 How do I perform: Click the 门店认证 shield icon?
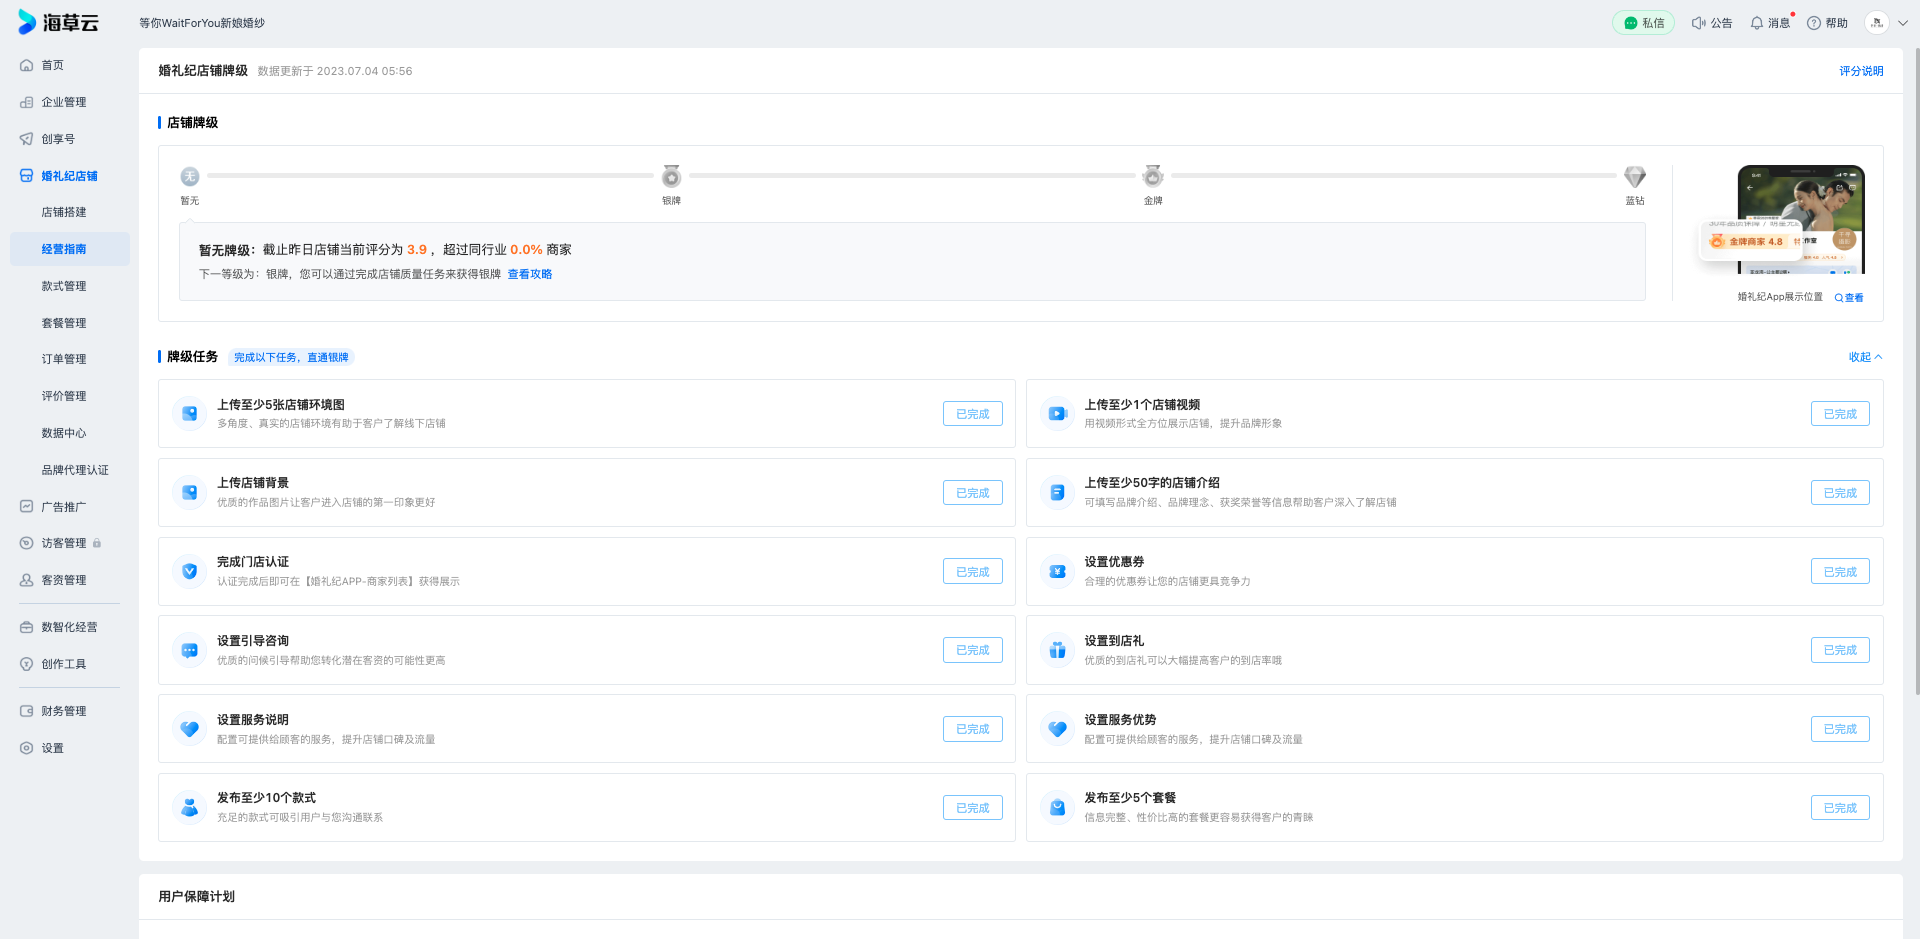190,571
